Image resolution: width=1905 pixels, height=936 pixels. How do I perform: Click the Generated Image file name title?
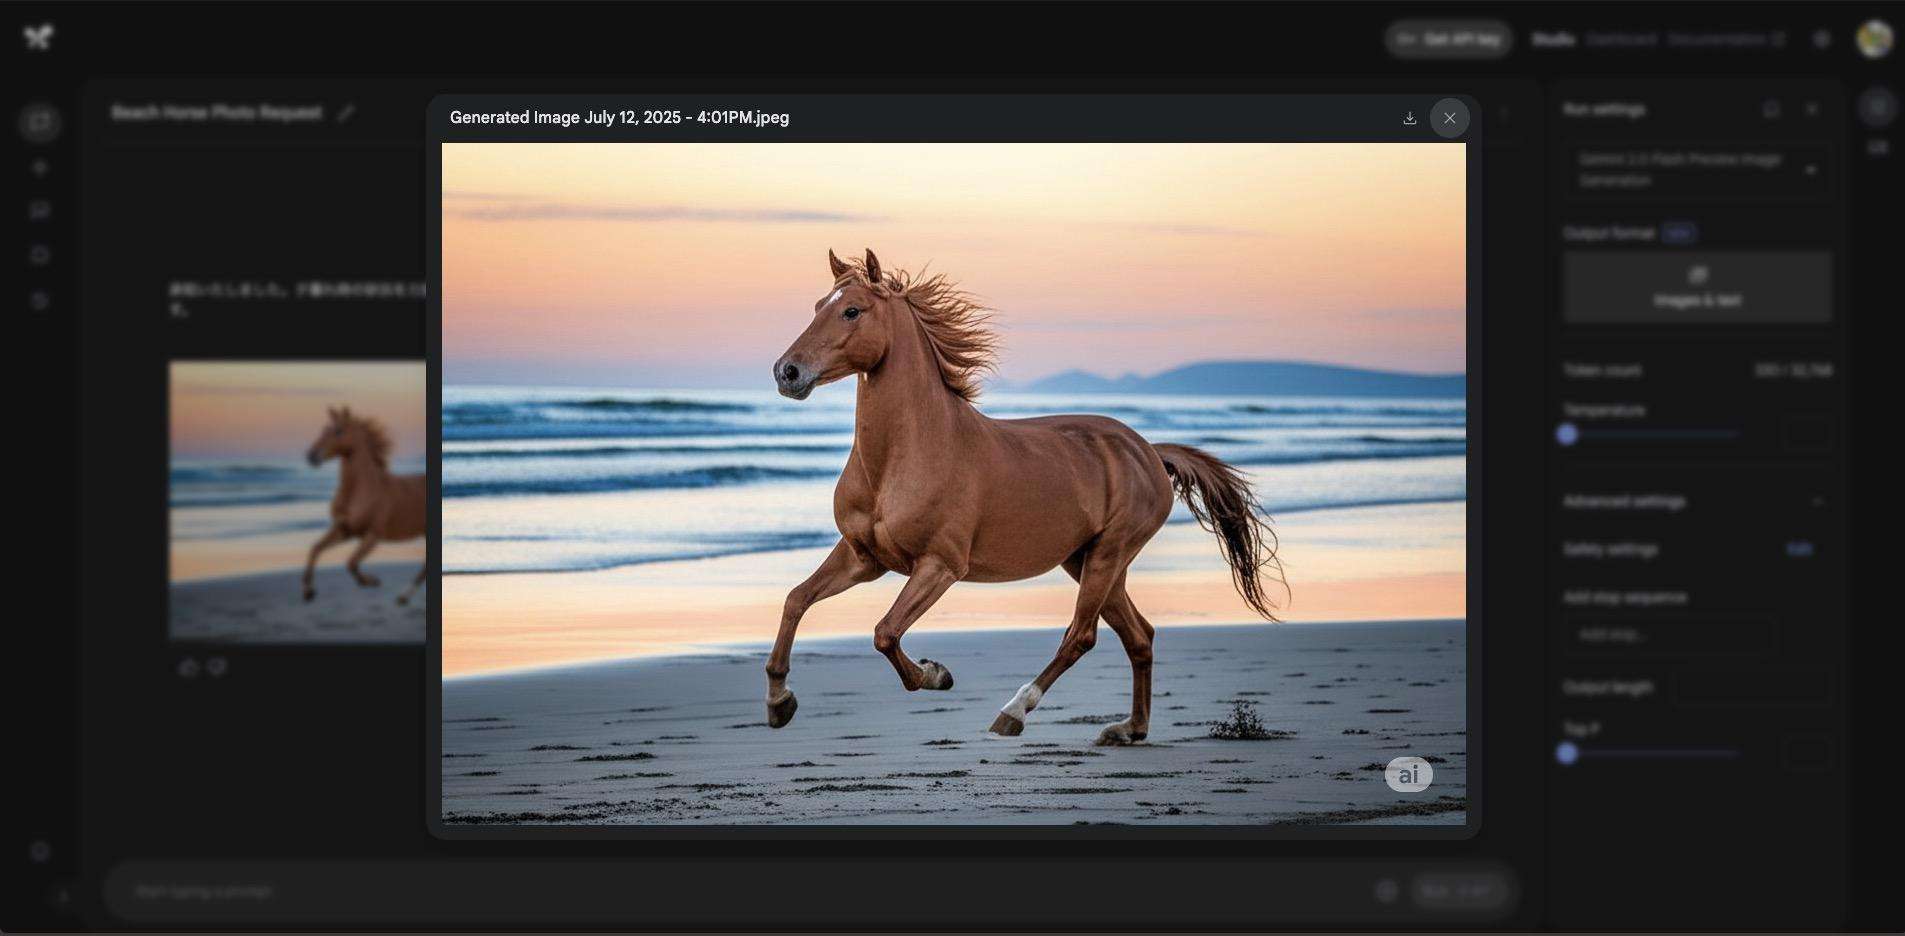[619, 118]
